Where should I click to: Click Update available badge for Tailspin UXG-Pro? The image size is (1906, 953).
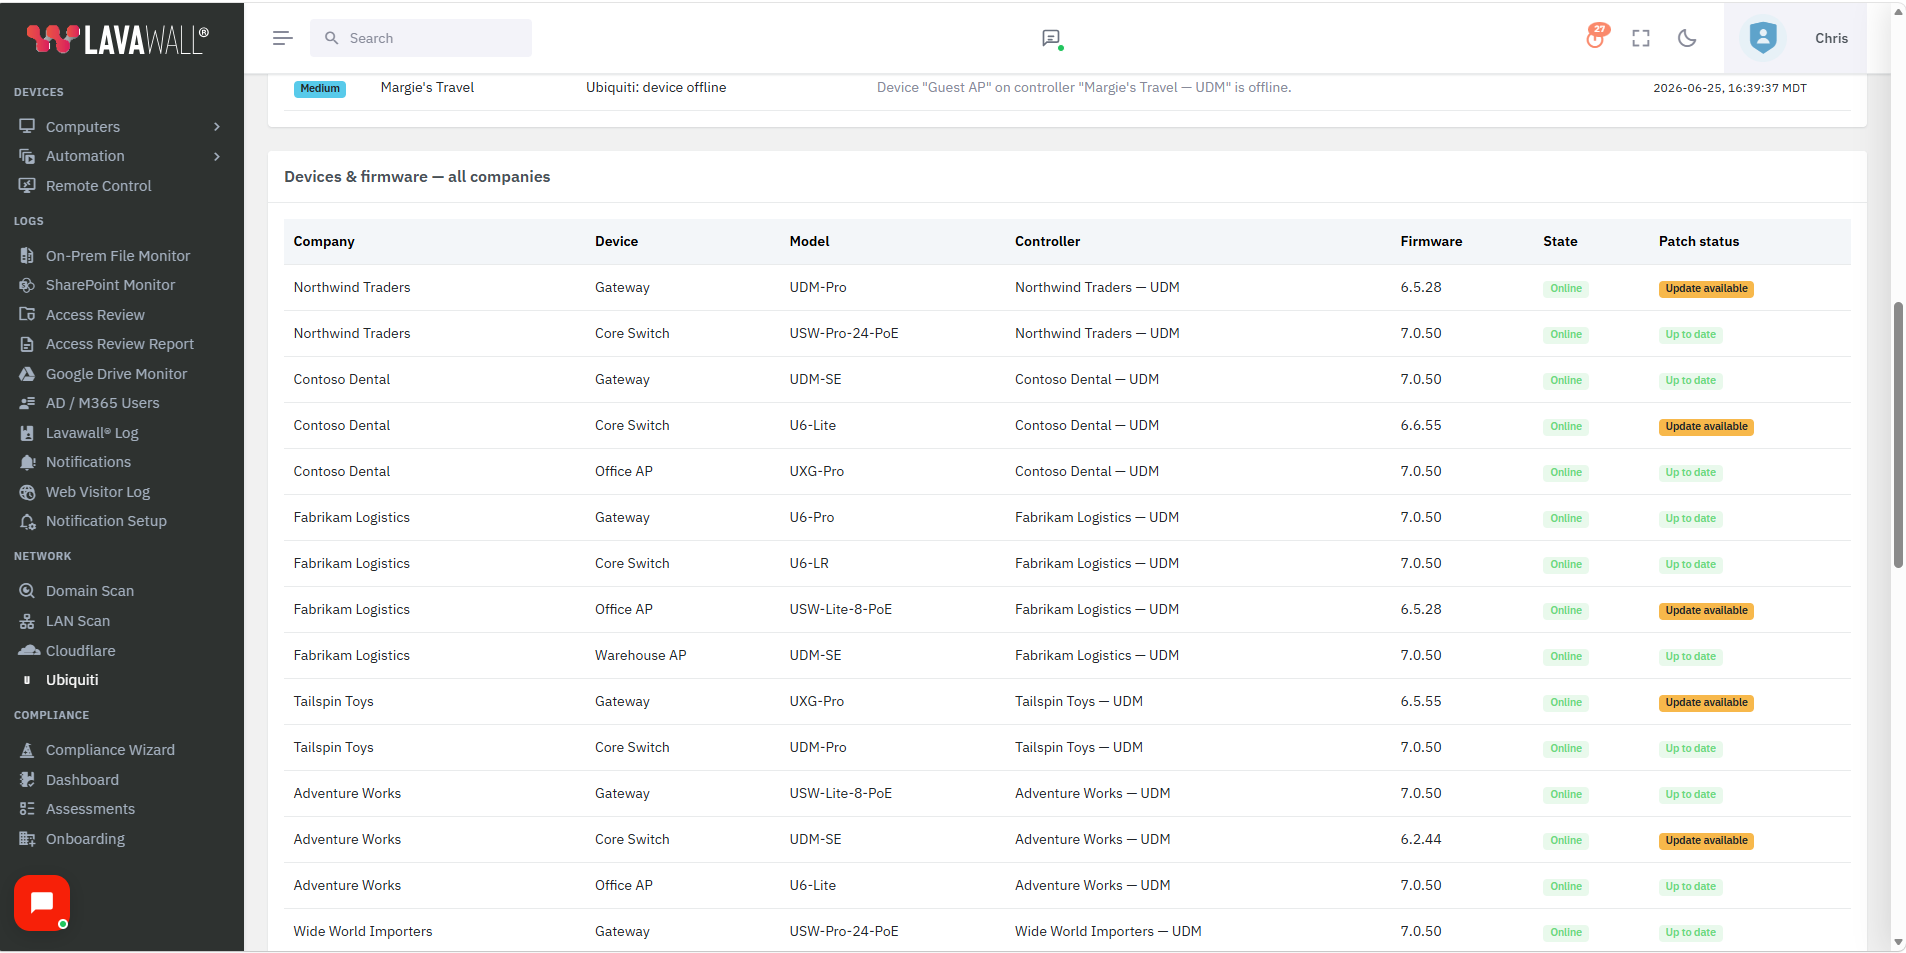[x=1706, y=703]
